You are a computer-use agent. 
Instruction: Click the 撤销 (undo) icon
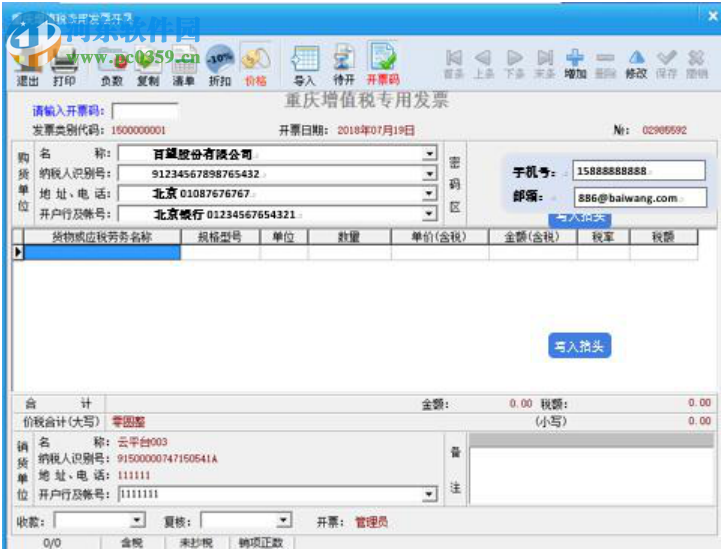[696, 64]
